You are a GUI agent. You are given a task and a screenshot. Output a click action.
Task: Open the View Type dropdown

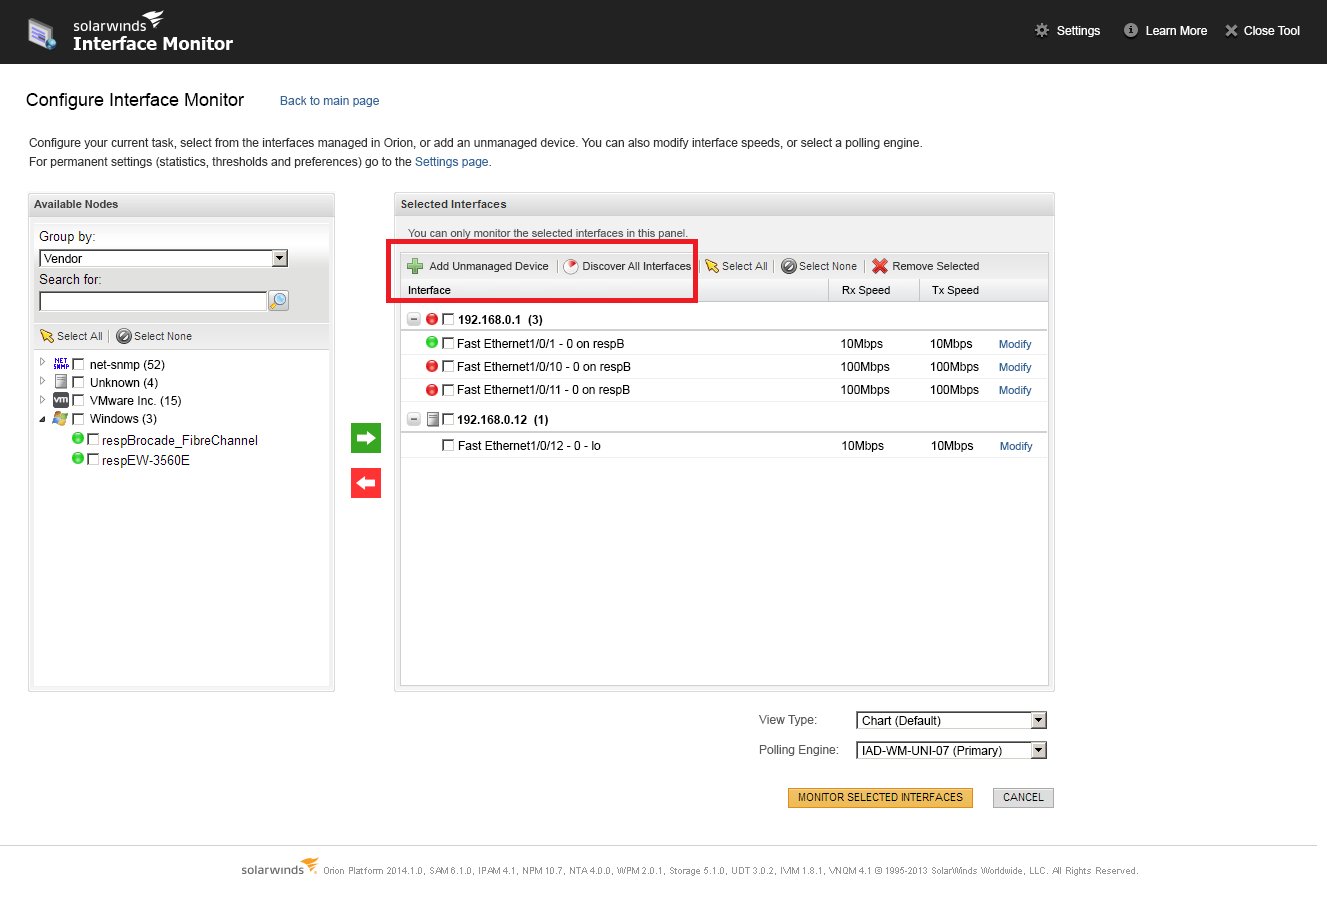pyautogui.click(x=1038, y=720)
